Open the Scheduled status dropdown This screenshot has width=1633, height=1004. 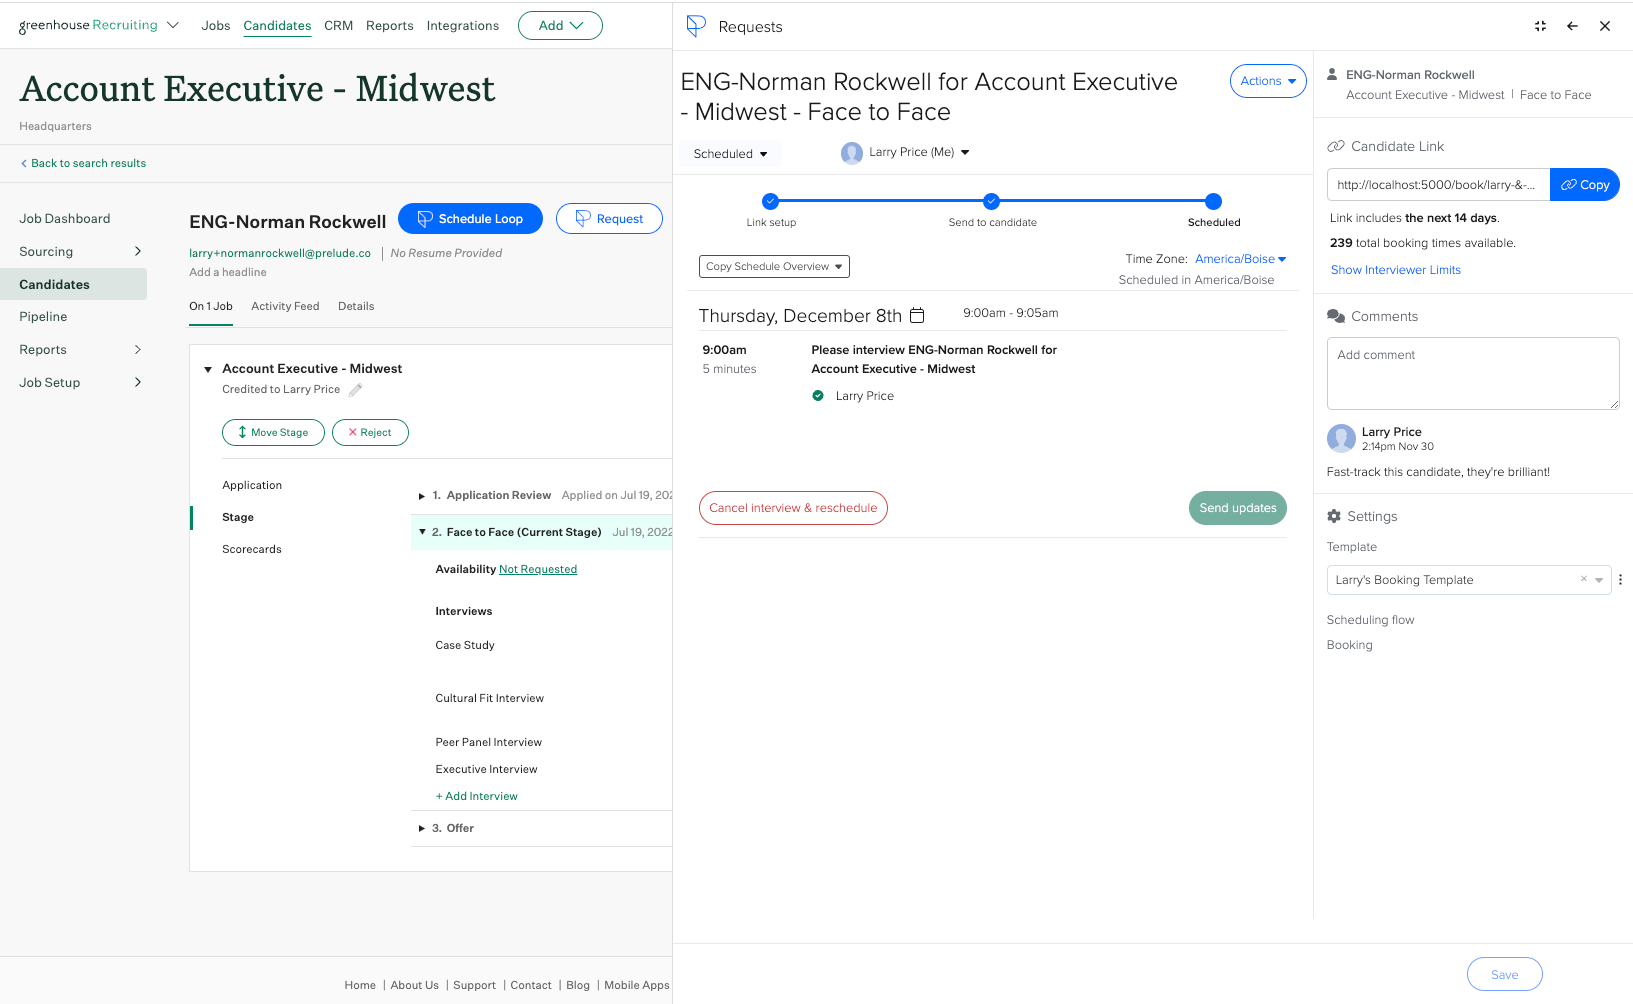pyautogui.click(x=730, y=153)
